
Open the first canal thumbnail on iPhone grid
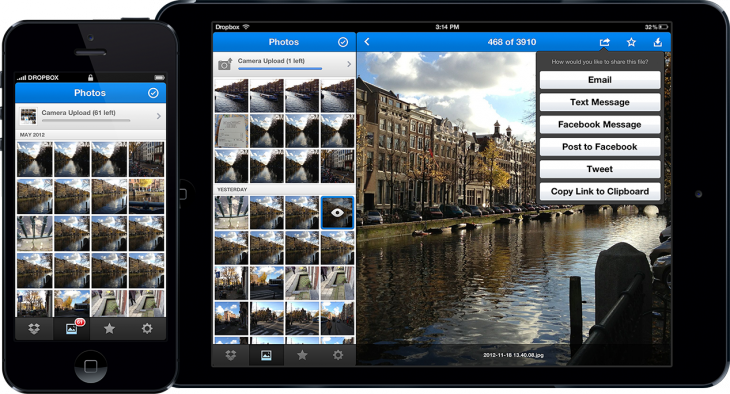tap(35, 159)
